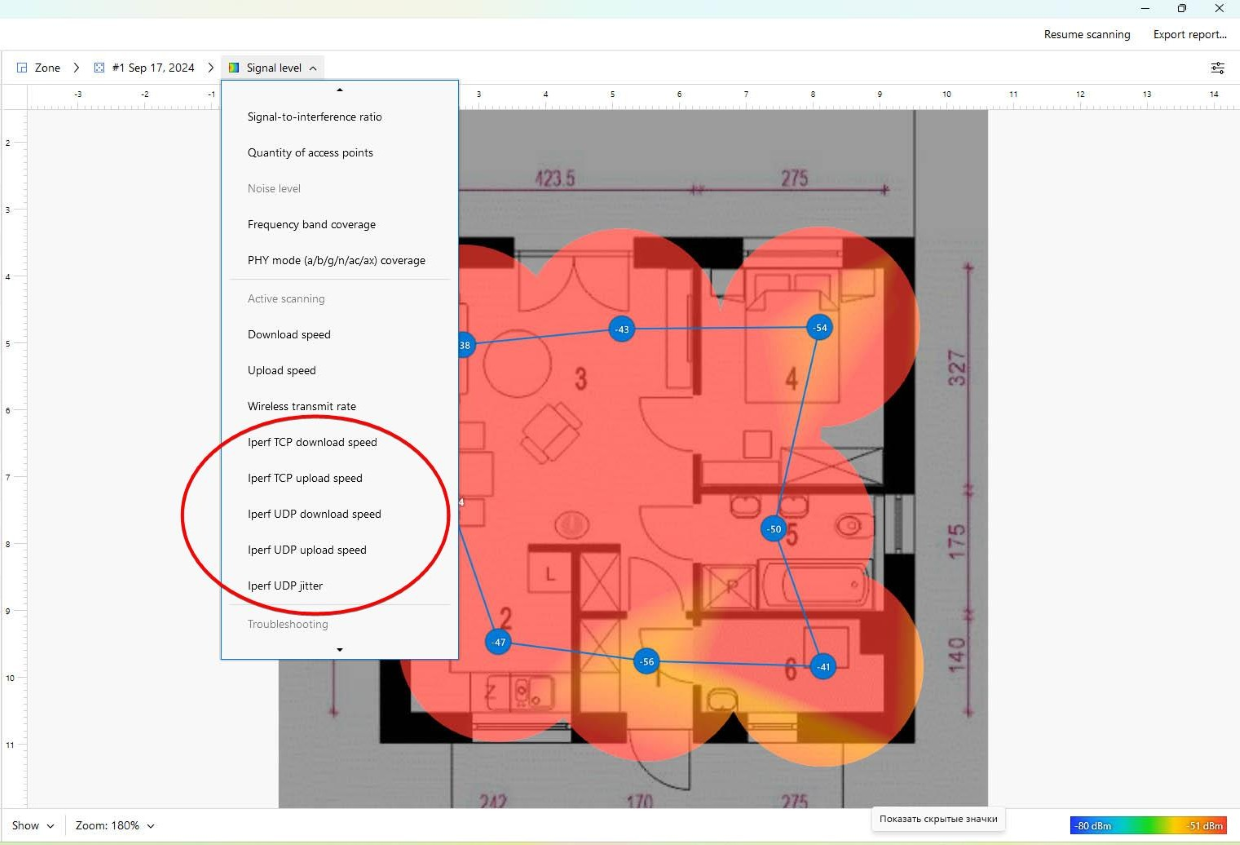The image size is (1240, 845).
Task: Select the -47 measurement point
Action: (498, 642)
